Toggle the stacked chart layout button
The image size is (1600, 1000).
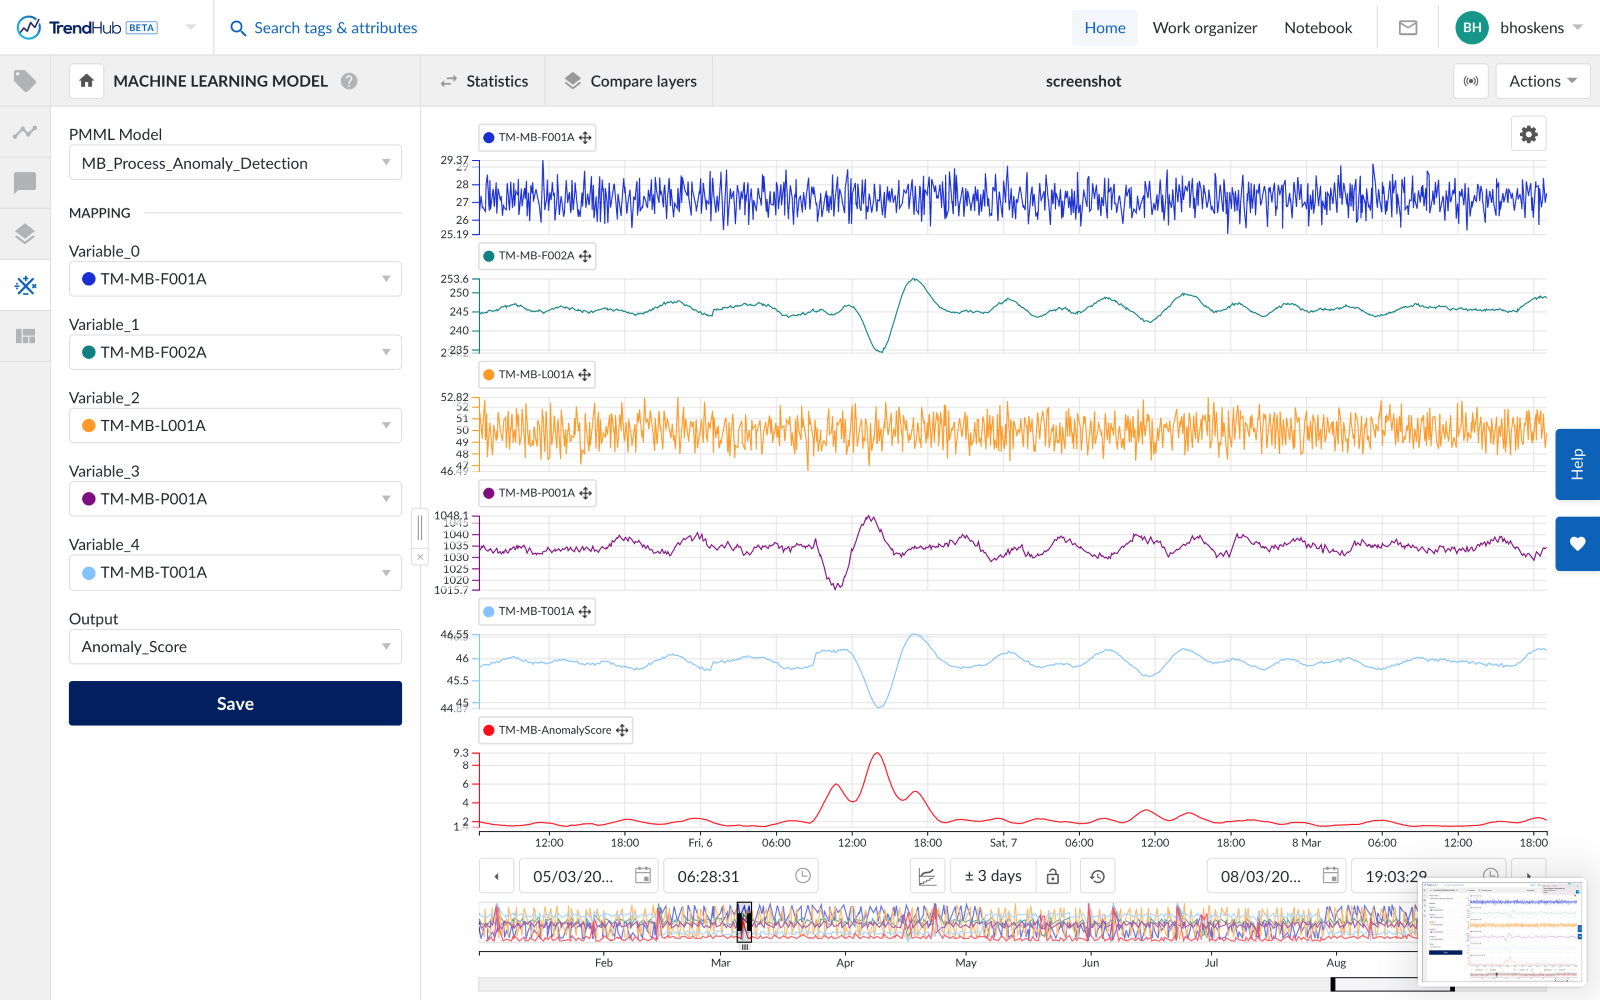click(x=927, y=876)
